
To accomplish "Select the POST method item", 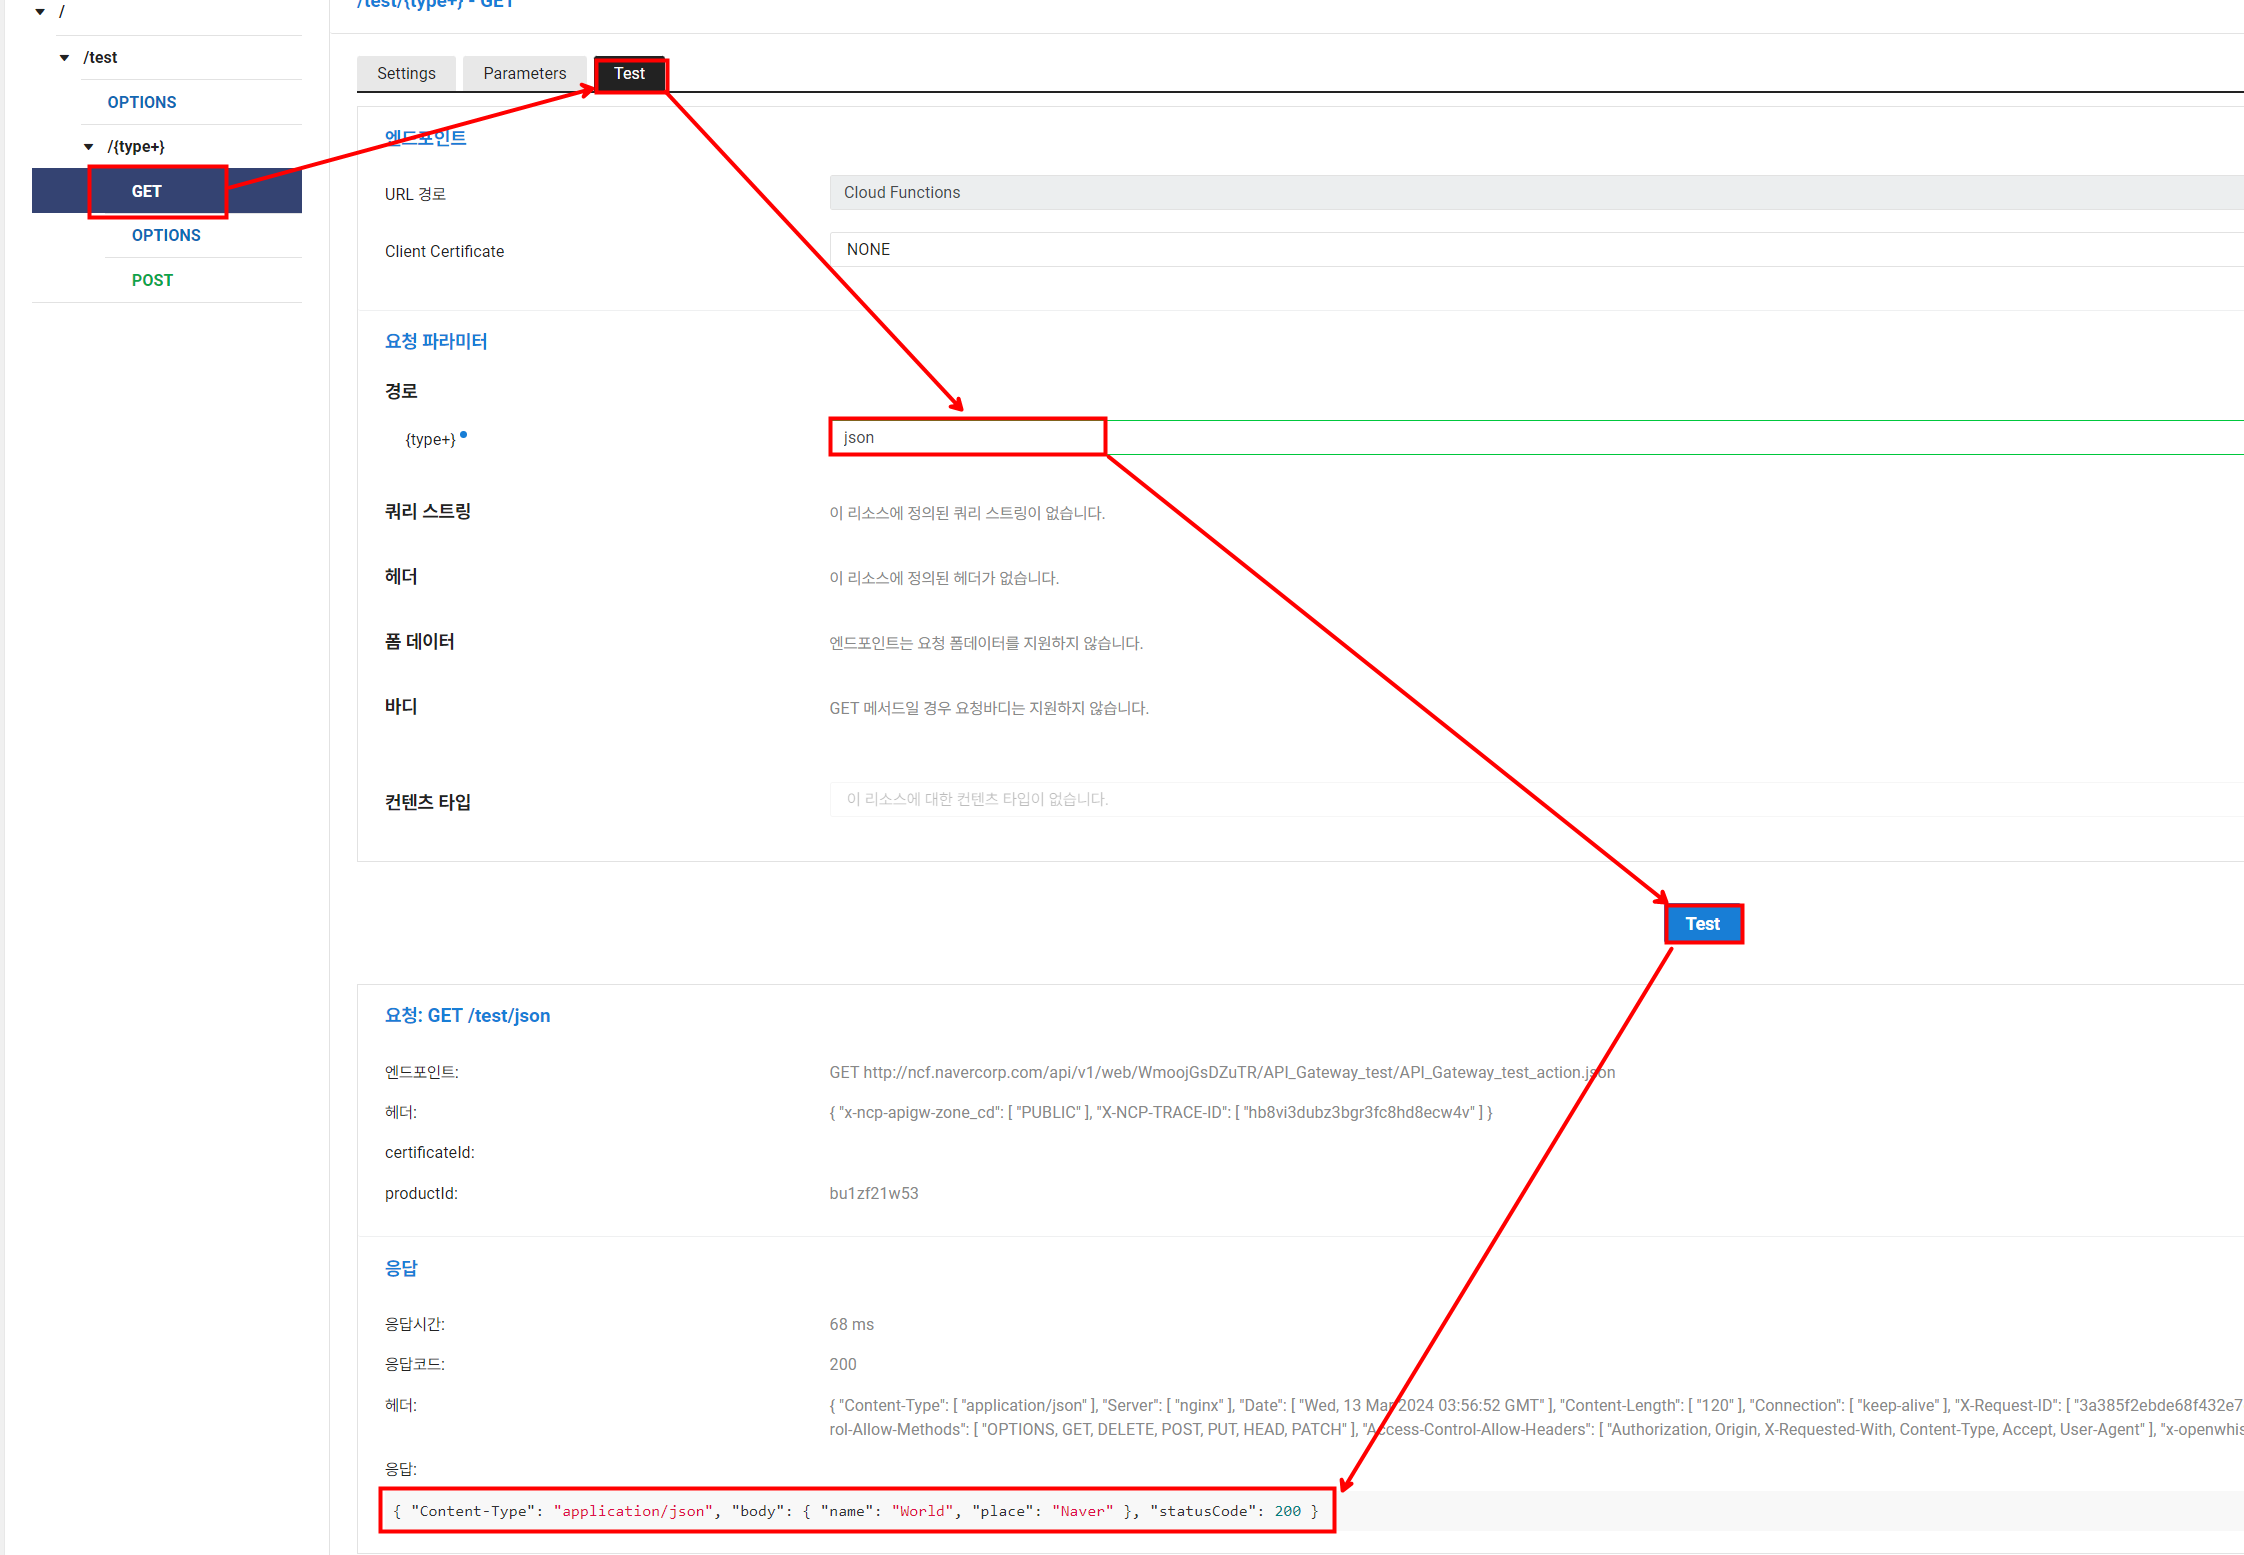I will coord(152,280).
